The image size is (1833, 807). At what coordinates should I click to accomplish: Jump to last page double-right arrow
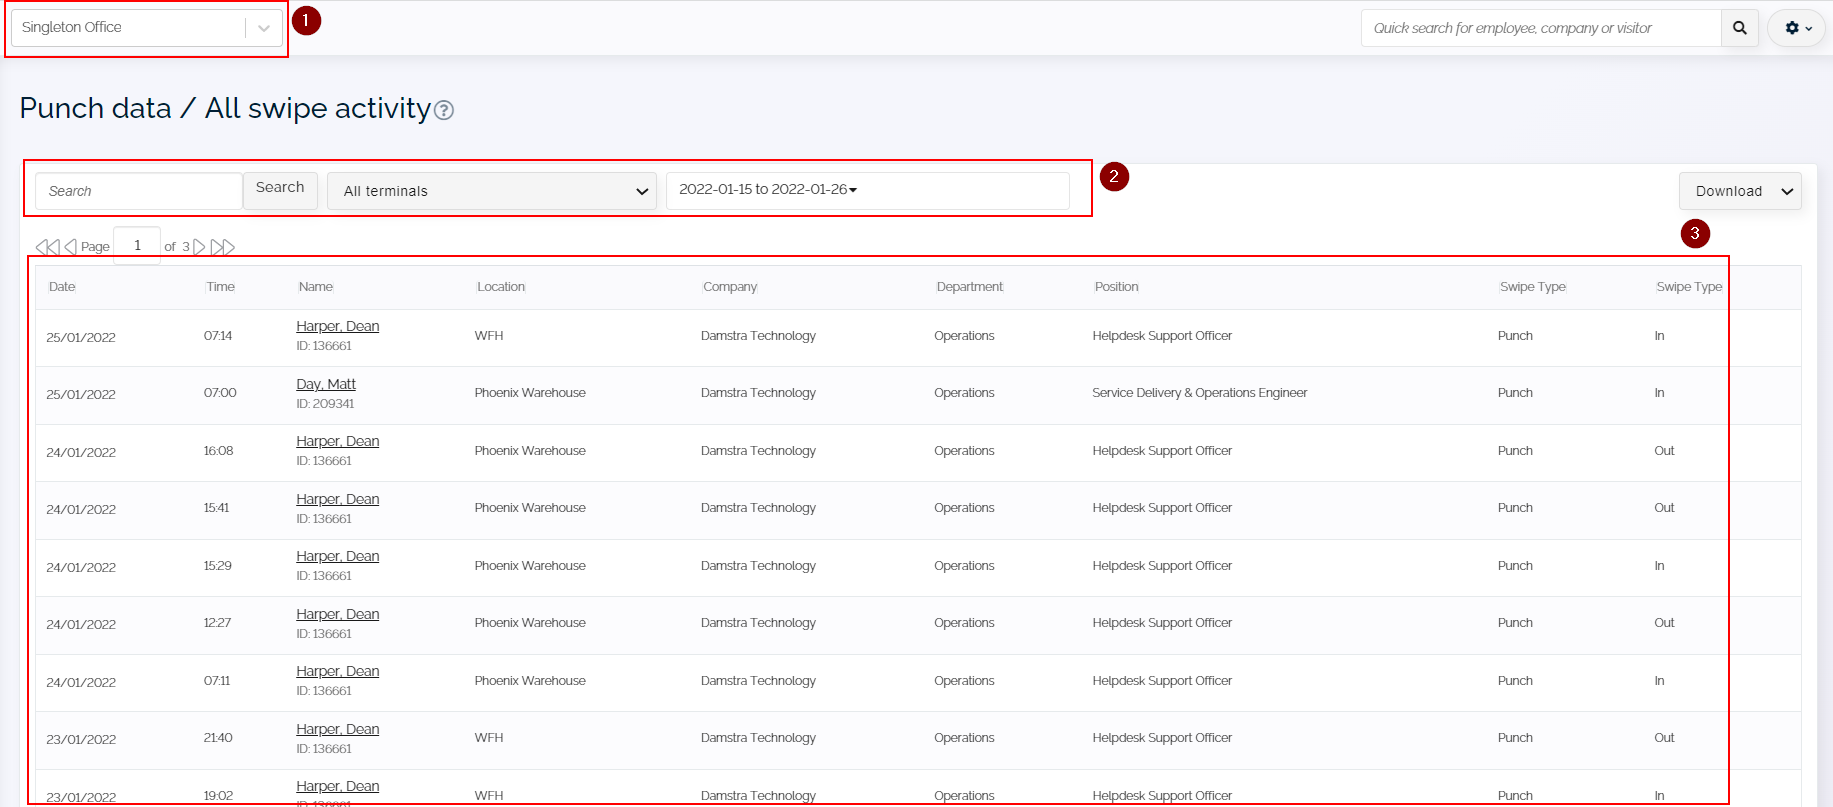point(223,247)
